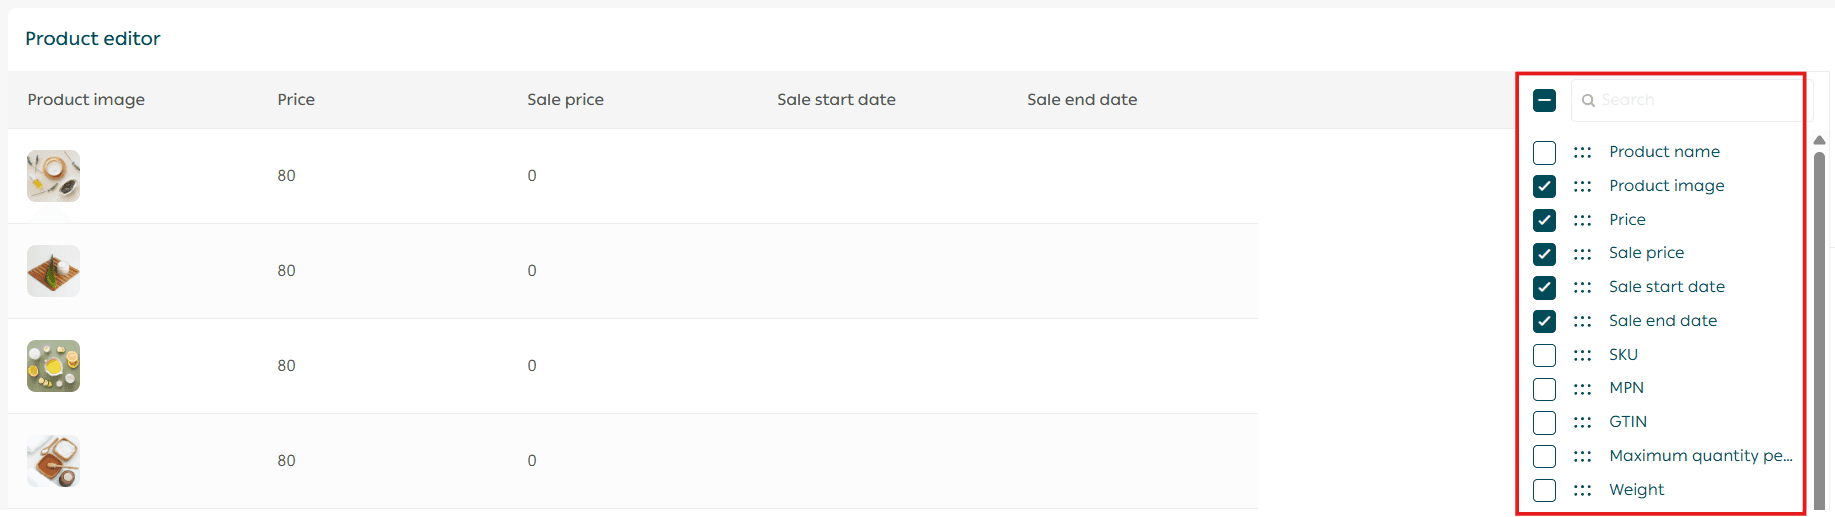
Task: Click drag handle icon beside MPN
Action: 1582,389
